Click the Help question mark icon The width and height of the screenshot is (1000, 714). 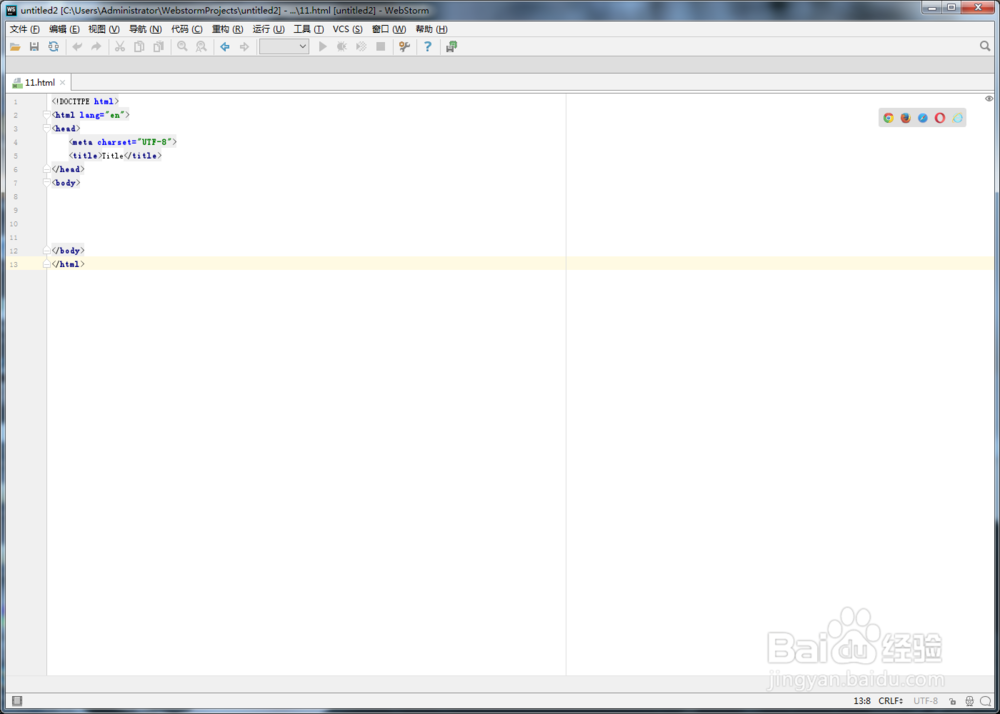[427, 46]
